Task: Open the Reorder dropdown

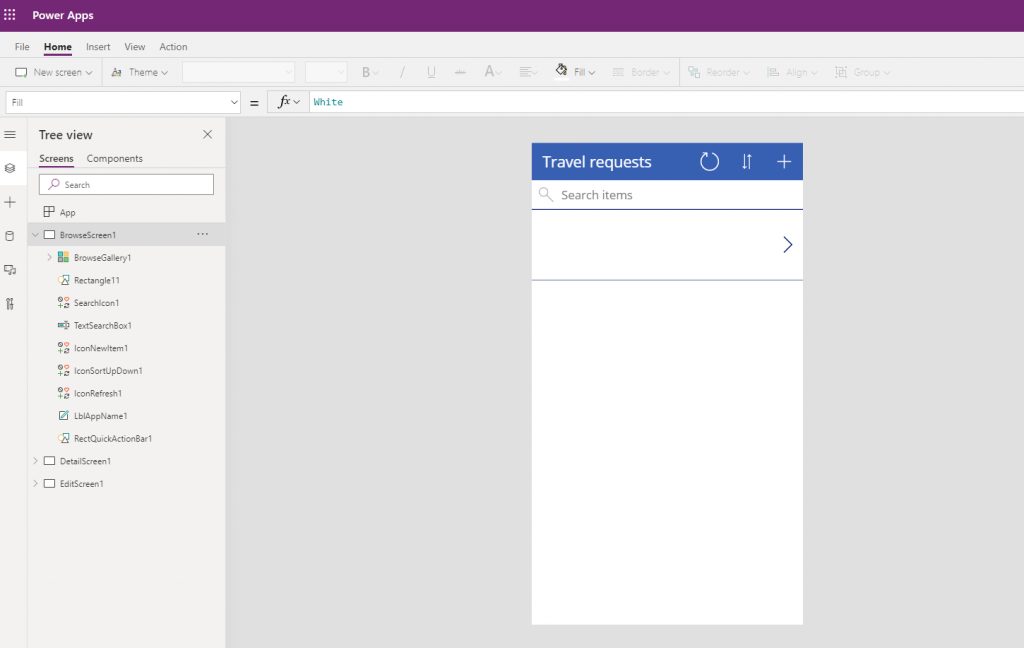Action: [x=718, y=73]
